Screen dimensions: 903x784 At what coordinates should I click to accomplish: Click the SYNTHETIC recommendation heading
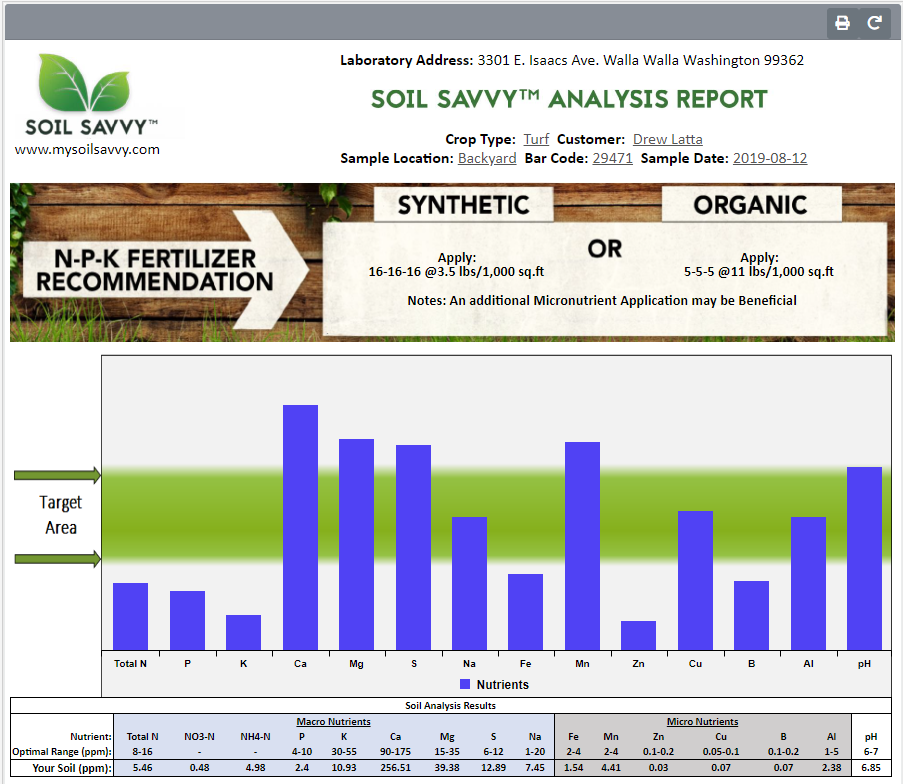click(463, 205)
